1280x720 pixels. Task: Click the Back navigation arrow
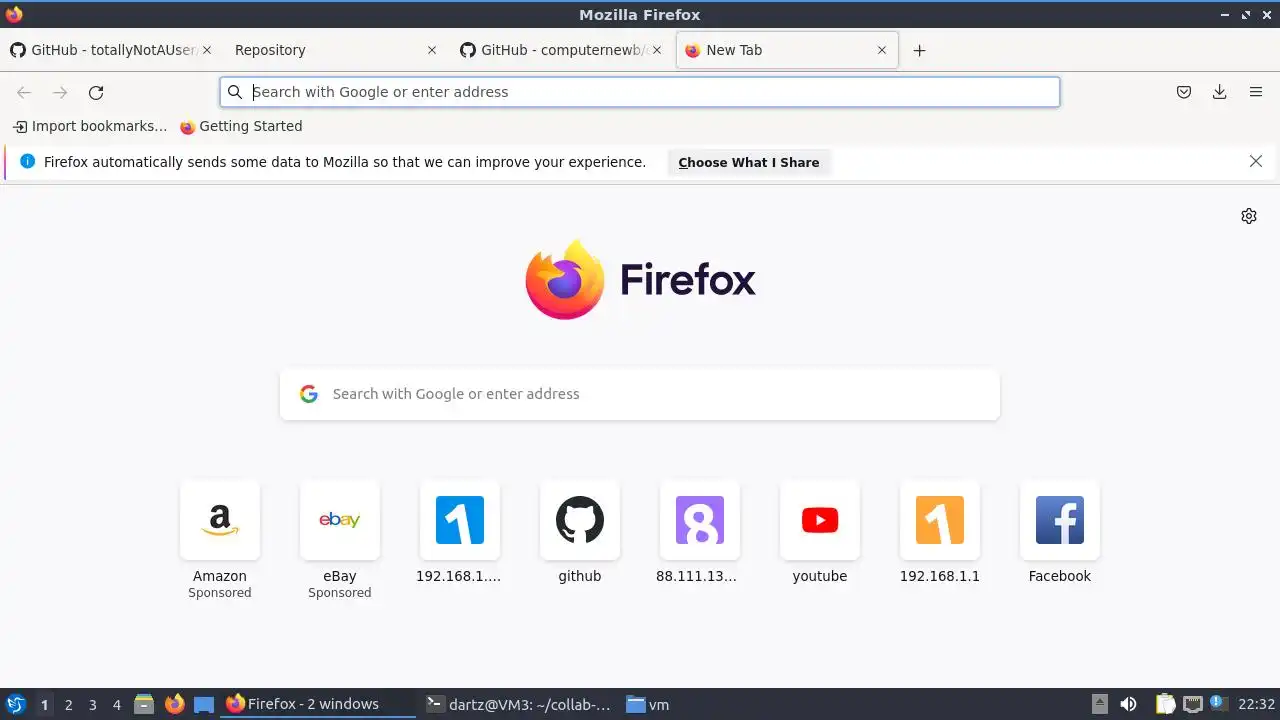click(x=24, y=92)
